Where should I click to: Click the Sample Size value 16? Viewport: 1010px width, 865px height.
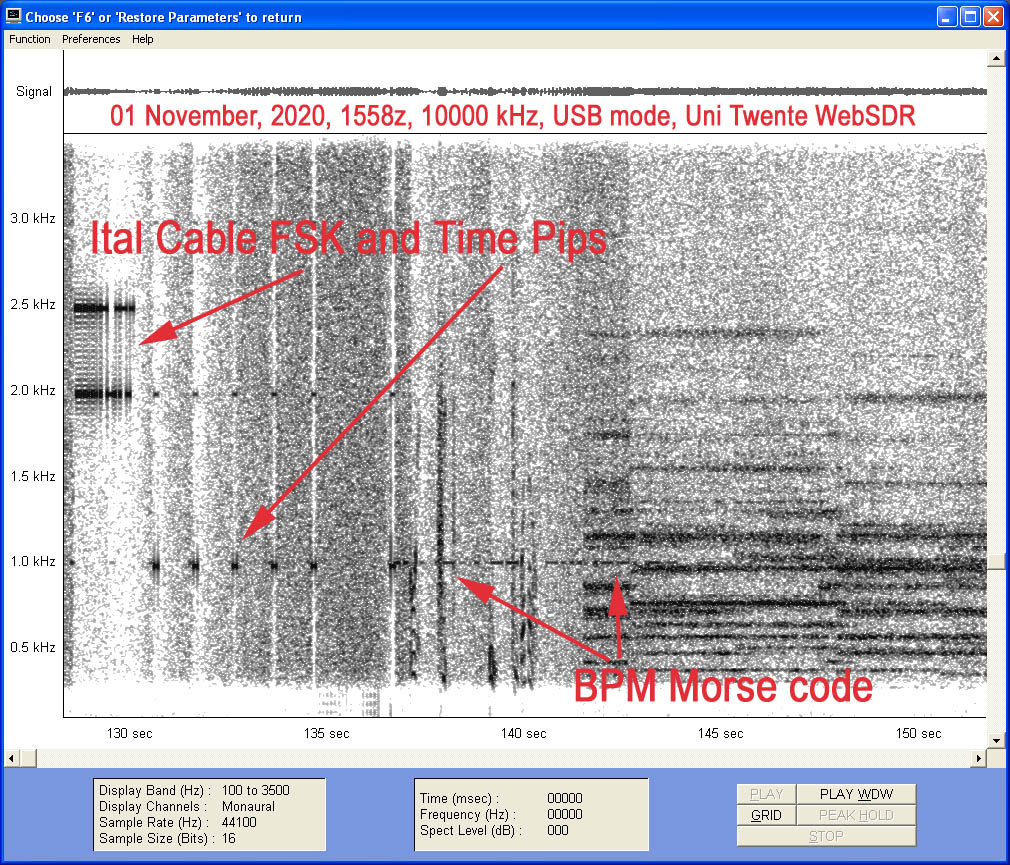point(229,839)
